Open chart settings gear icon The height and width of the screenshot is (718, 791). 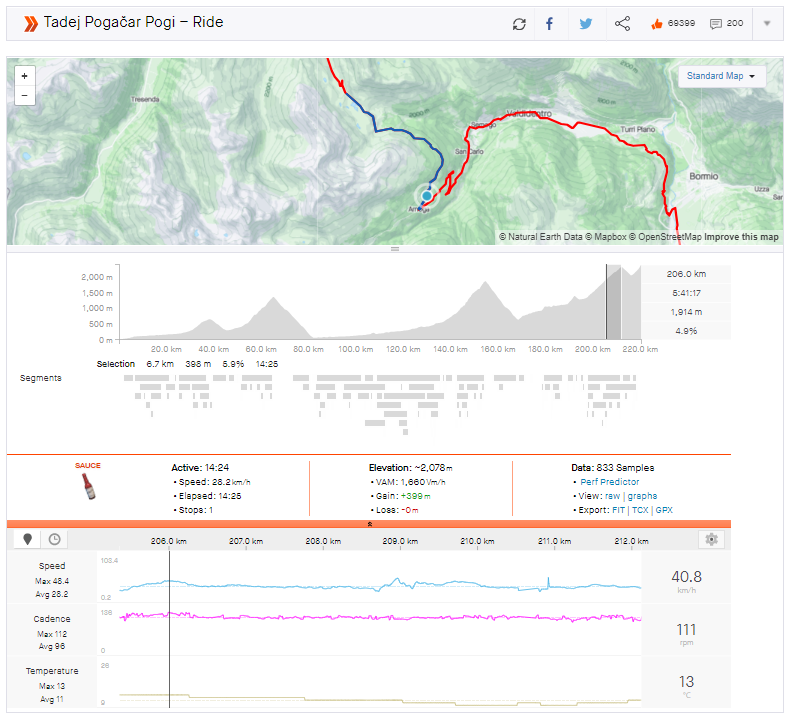[x=711, y=539]
